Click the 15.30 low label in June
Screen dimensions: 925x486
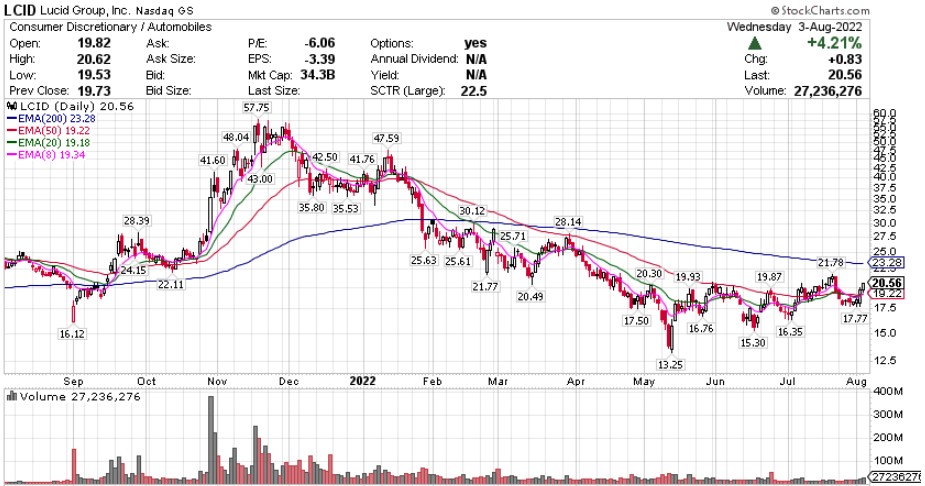pos(753,343)
